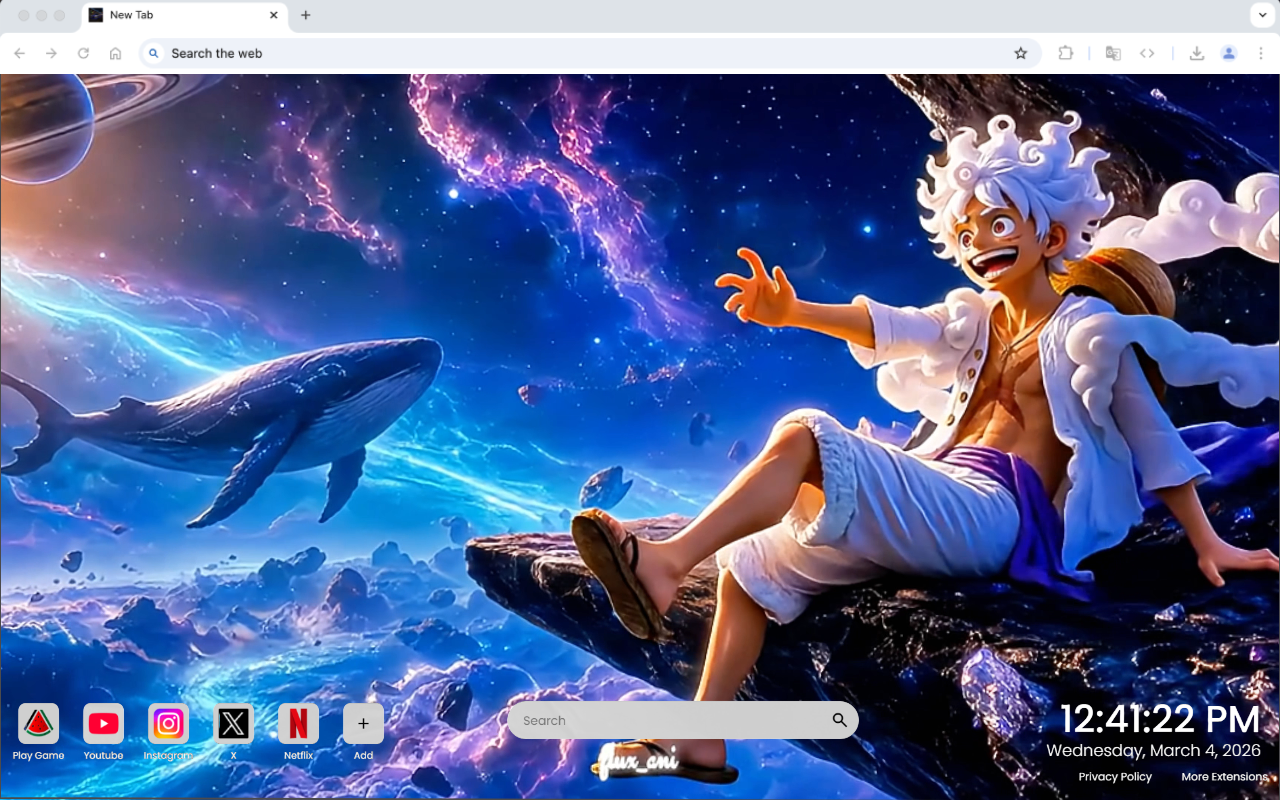
Task: Open the browser home page
Action: point(115,53)
